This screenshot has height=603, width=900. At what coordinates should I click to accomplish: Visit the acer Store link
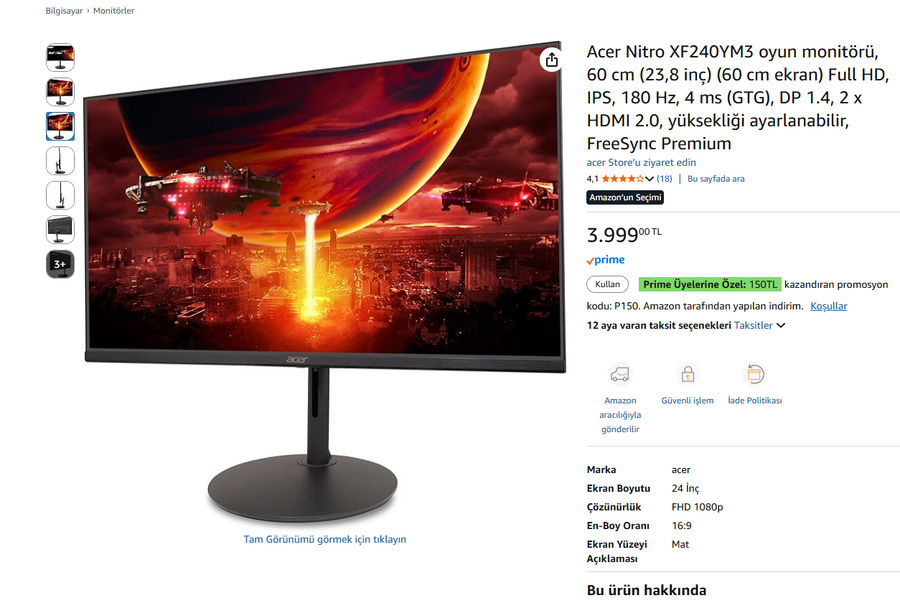[x=641, y=162]
